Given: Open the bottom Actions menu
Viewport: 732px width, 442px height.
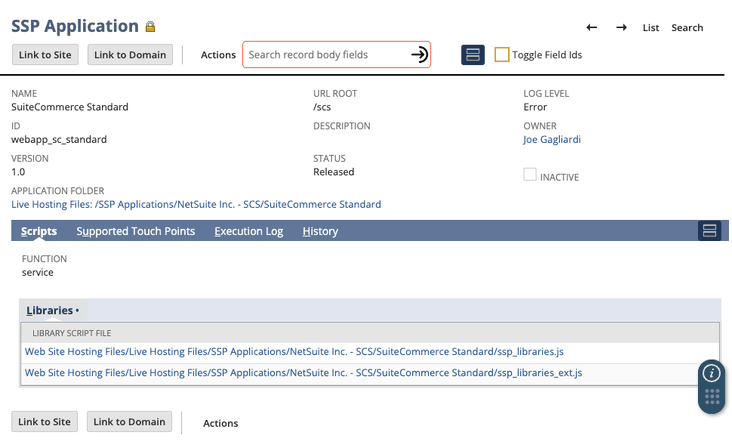Looking at the screenshot, I should point(220,423).
